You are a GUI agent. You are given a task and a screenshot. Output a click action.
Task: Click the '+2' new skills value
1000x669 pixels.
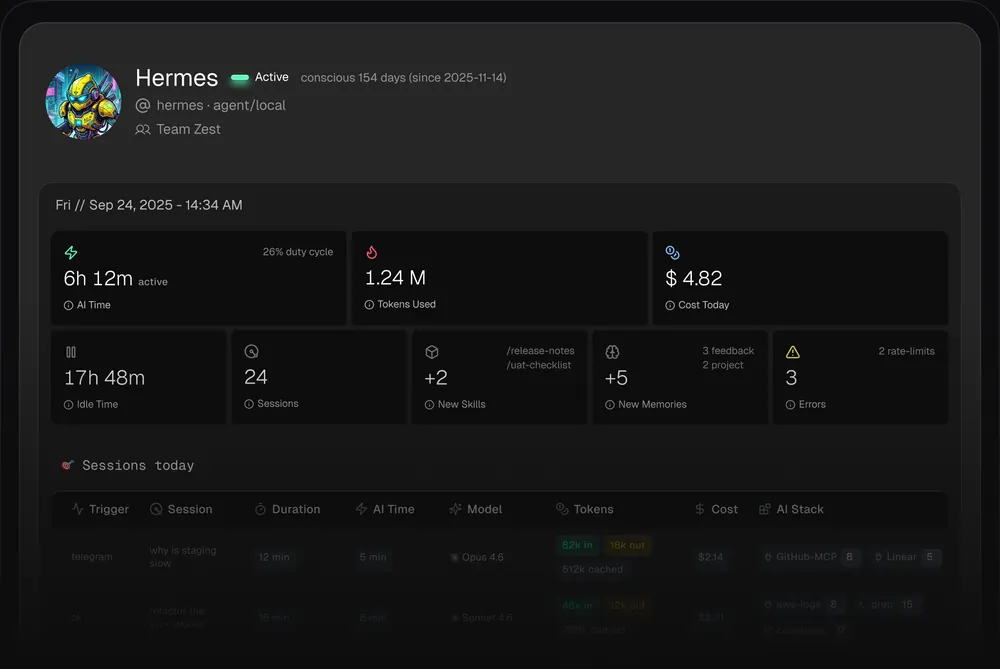436,378
